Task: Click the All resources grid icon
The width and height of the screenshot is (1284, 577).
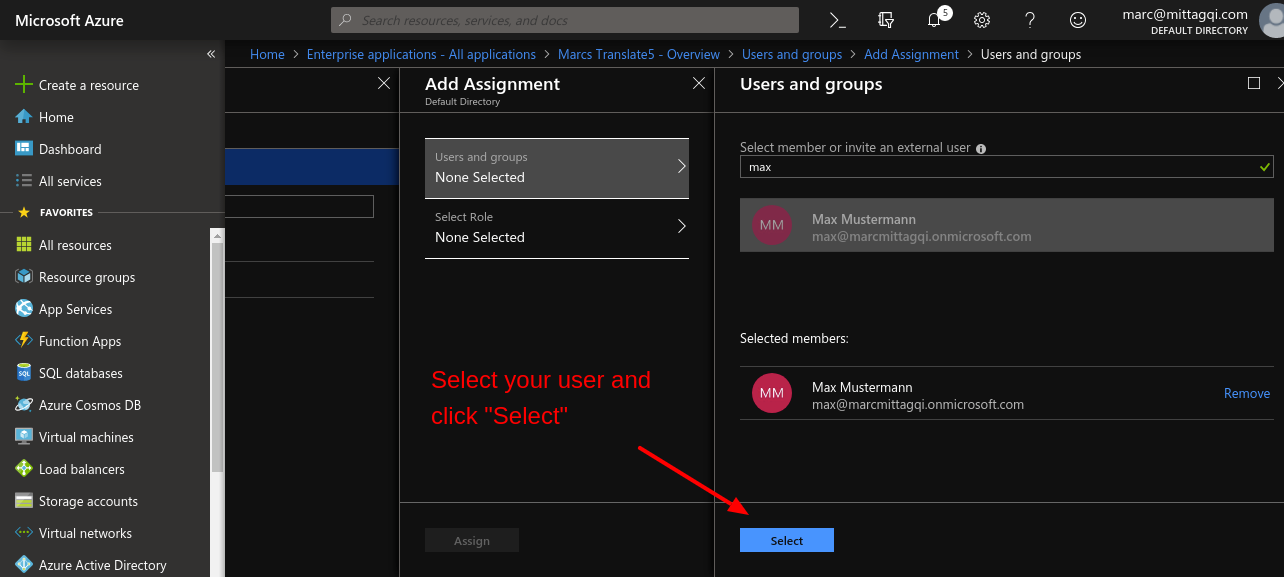Action: point(24,245)
